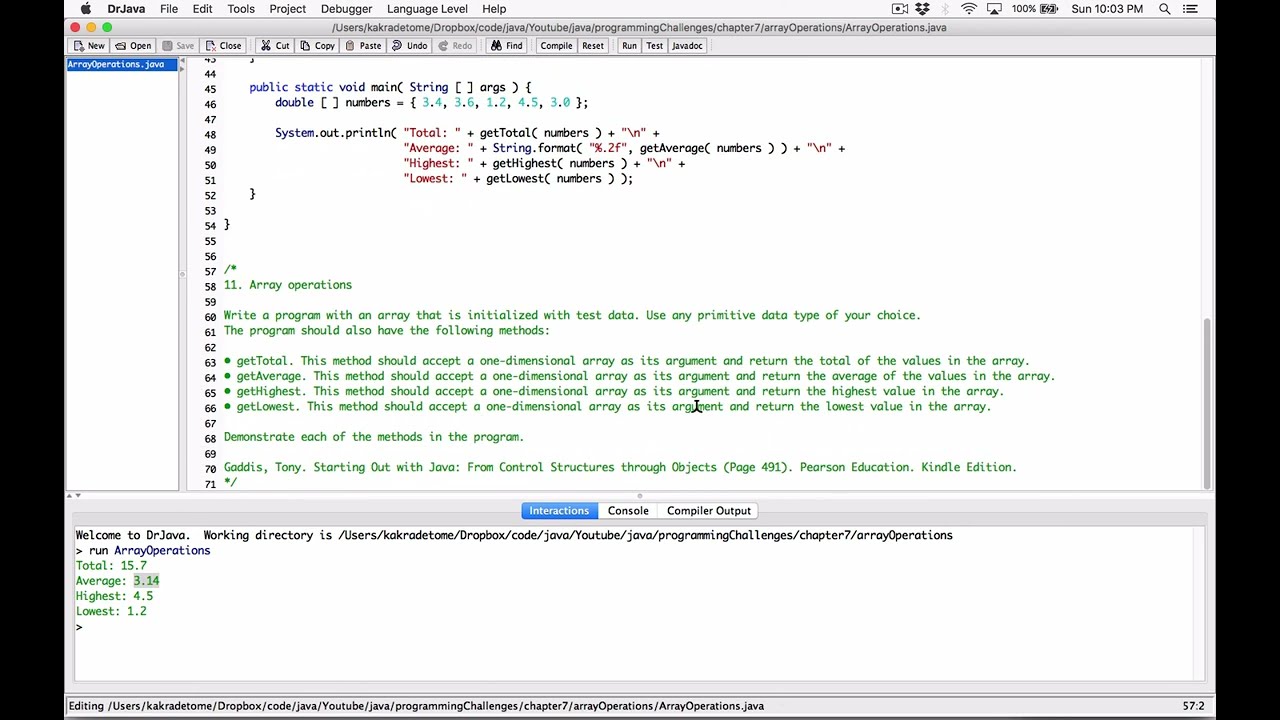This screenshot has height=720, width=1280.
Task: Open the Help menu
Action: (494, 9)
